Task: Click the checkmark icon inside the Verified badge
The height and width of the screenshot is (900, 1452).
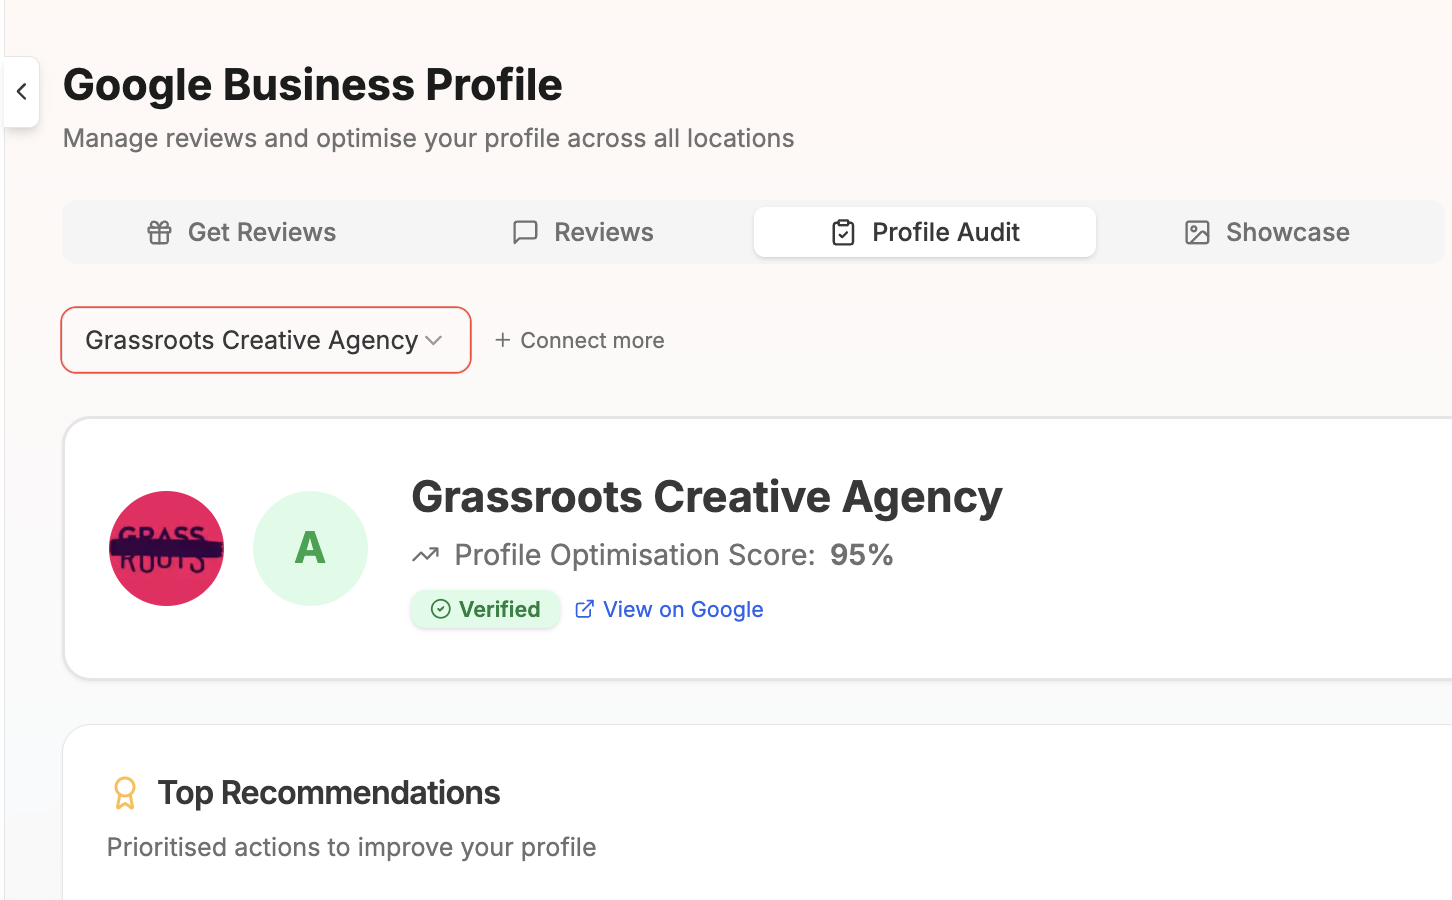Action: coord(440,608)
